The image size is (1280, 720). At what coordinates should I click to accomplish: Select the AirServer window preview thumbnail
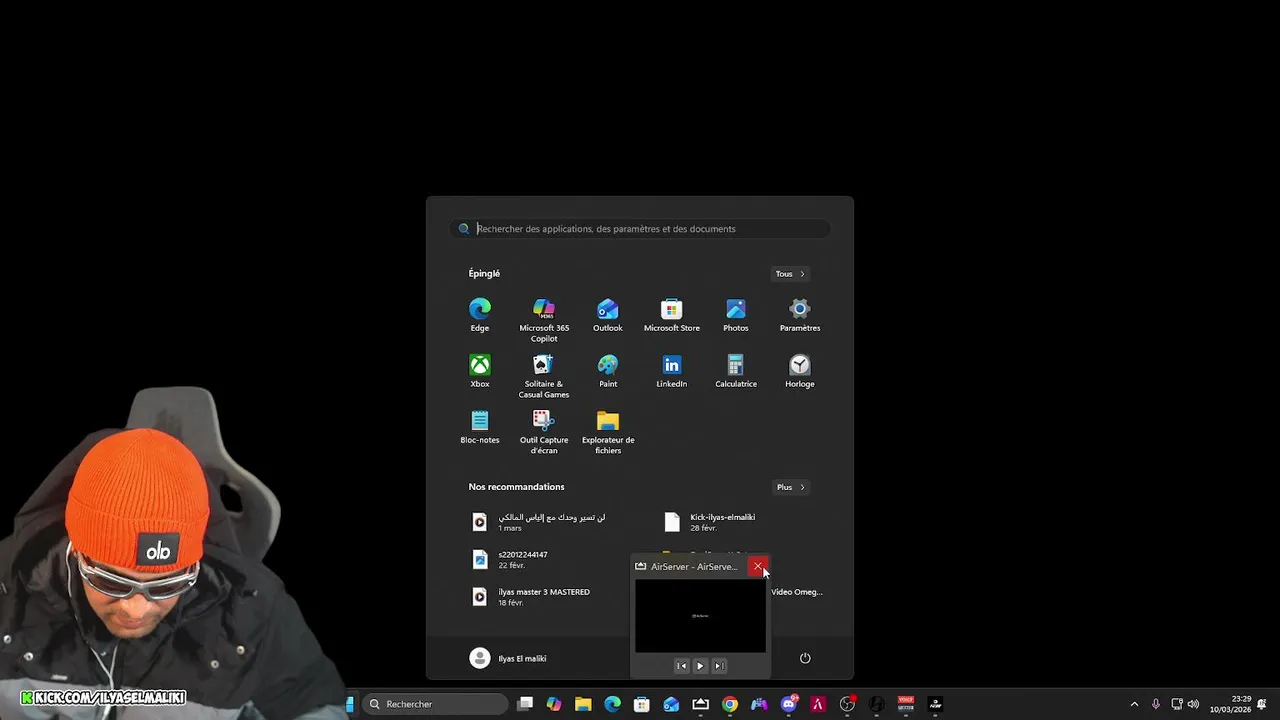pos(700,616)
